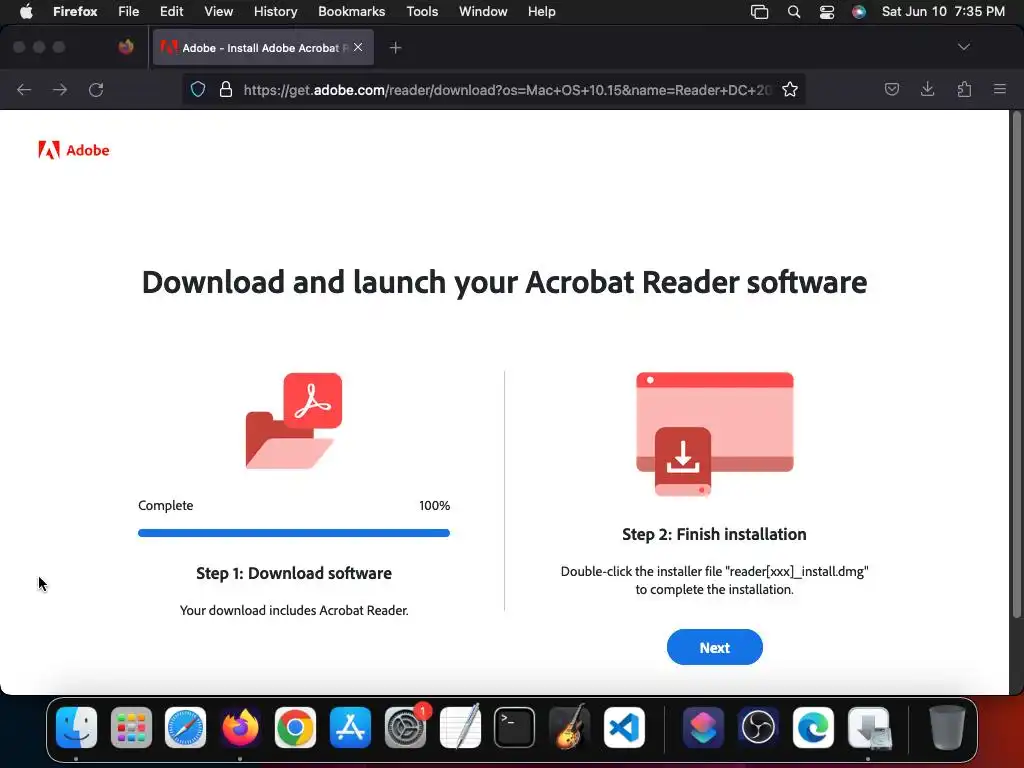Click the blue download progress bar
Viewport: 1024px width, 768px height.
click(x=294, y=533)
